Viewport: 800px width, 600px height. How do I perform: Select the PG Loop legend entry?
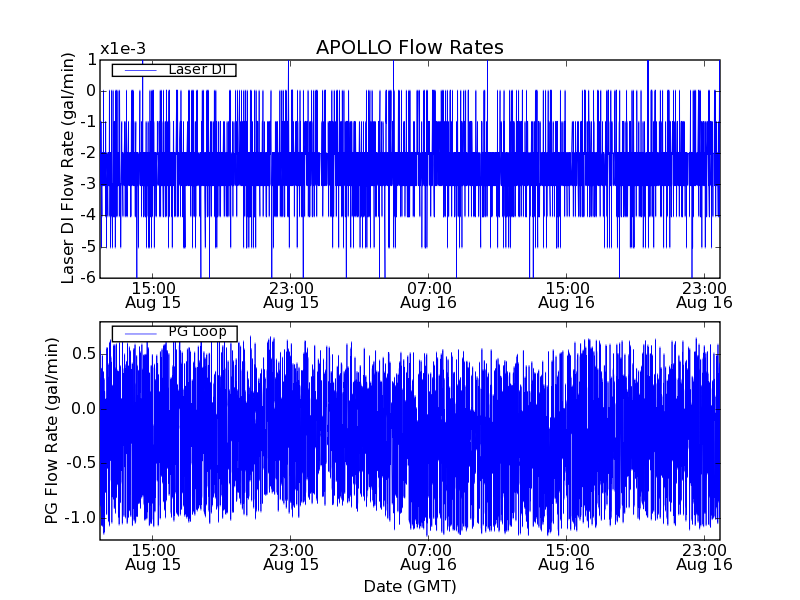(196, 333)
